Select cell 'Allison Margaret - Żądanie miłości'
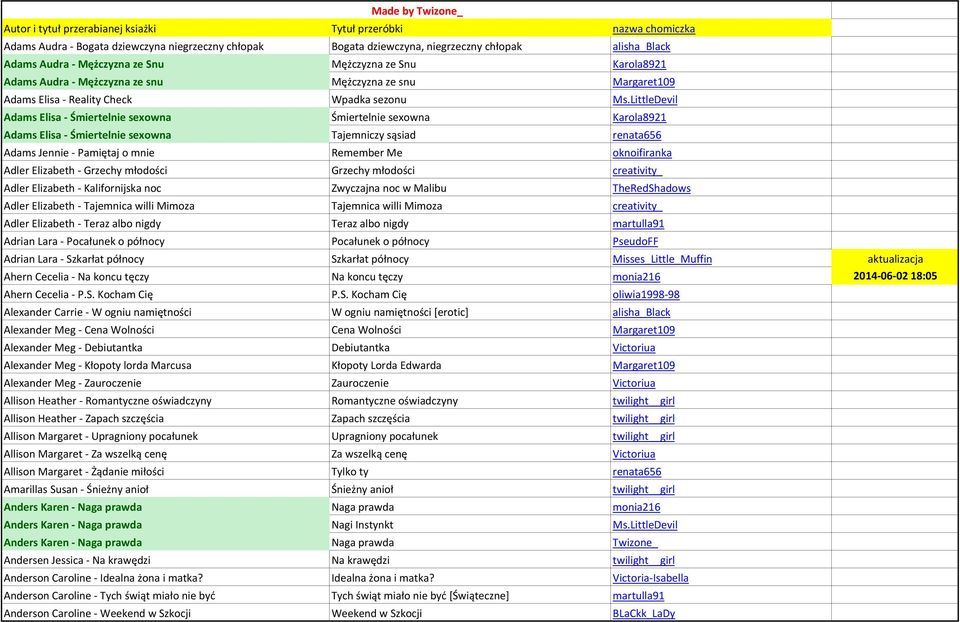This screenshot has height=622, width=960. [x=165, y=473]
